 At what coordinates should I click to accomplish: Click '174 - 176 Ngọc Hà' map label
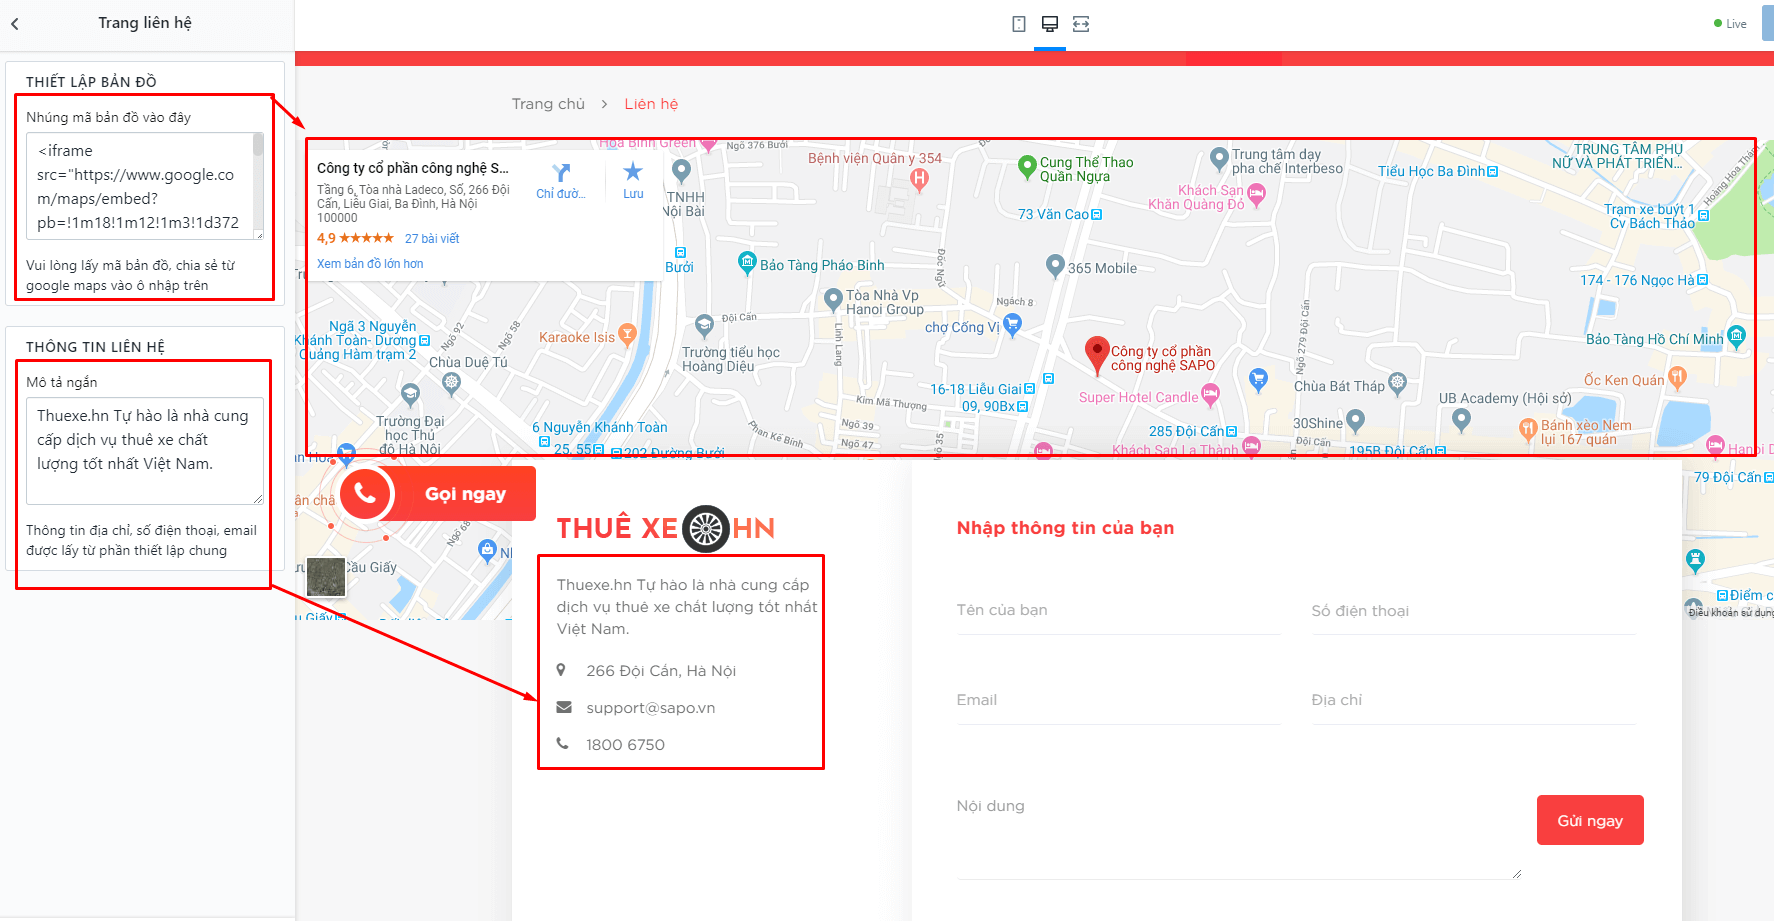(x=1638, y=280)
